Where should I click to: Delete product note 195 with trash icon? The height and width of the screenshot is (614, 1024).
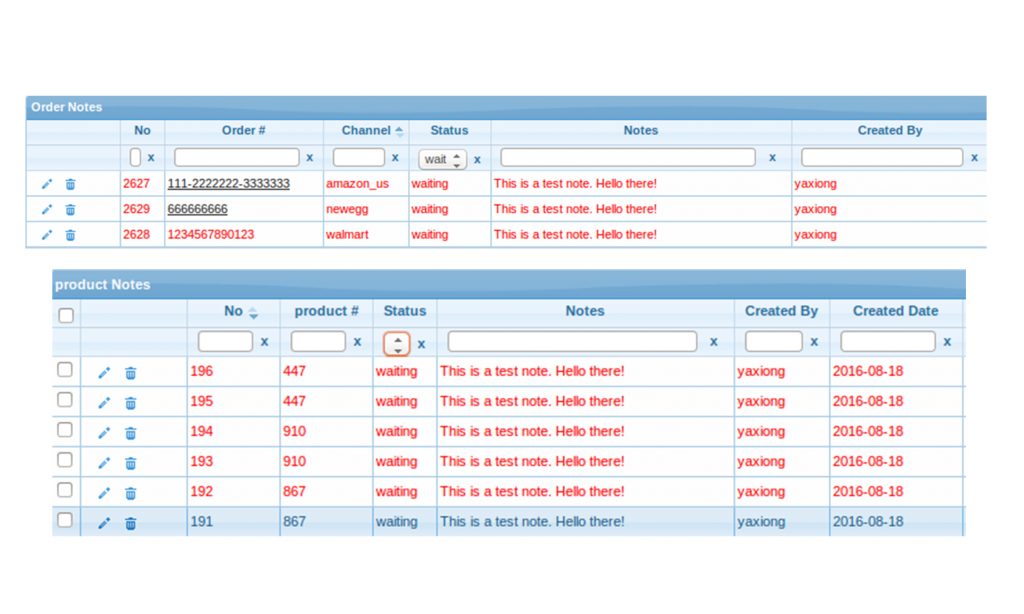coord(131,403)
